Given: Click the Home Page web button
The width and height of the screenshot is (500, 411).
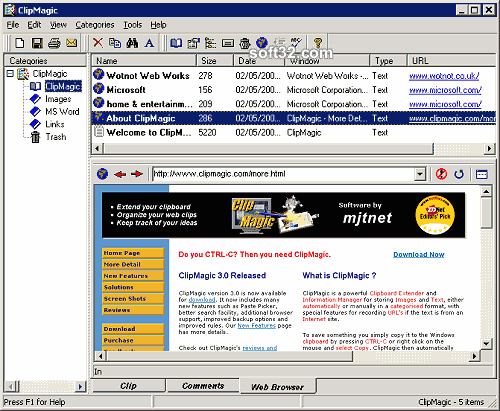Looking at the screenshot, I should pyautogui.click(x=133, y=253).
